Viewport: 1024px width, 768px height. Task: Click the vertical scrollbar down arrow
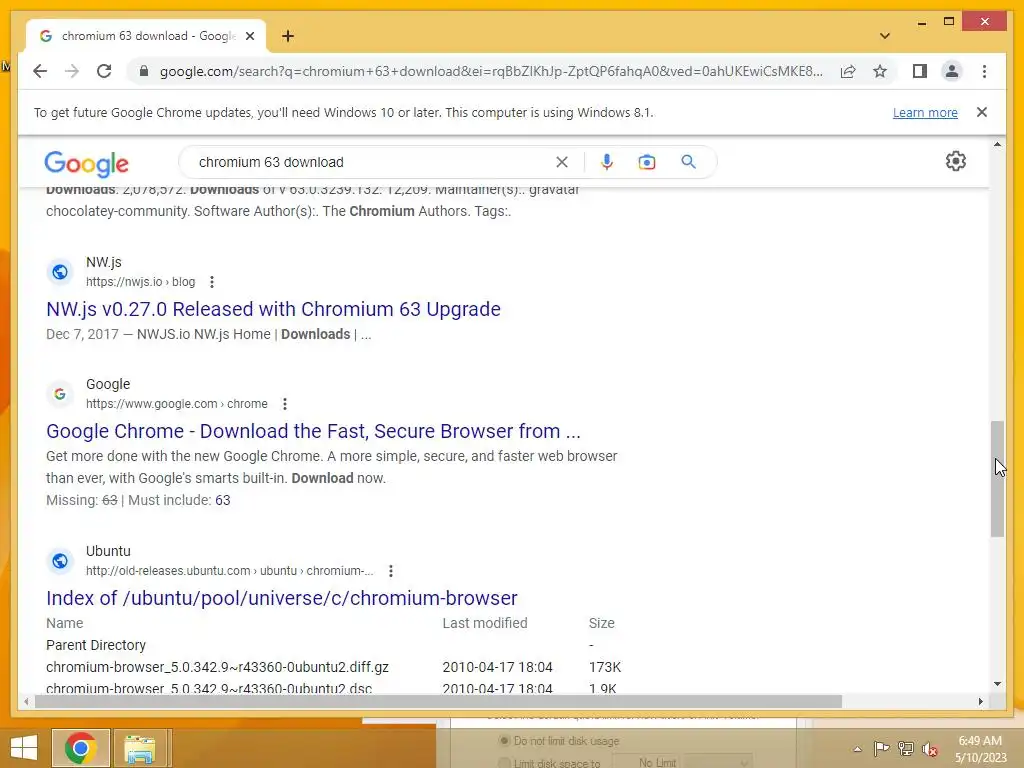point(997,684)
